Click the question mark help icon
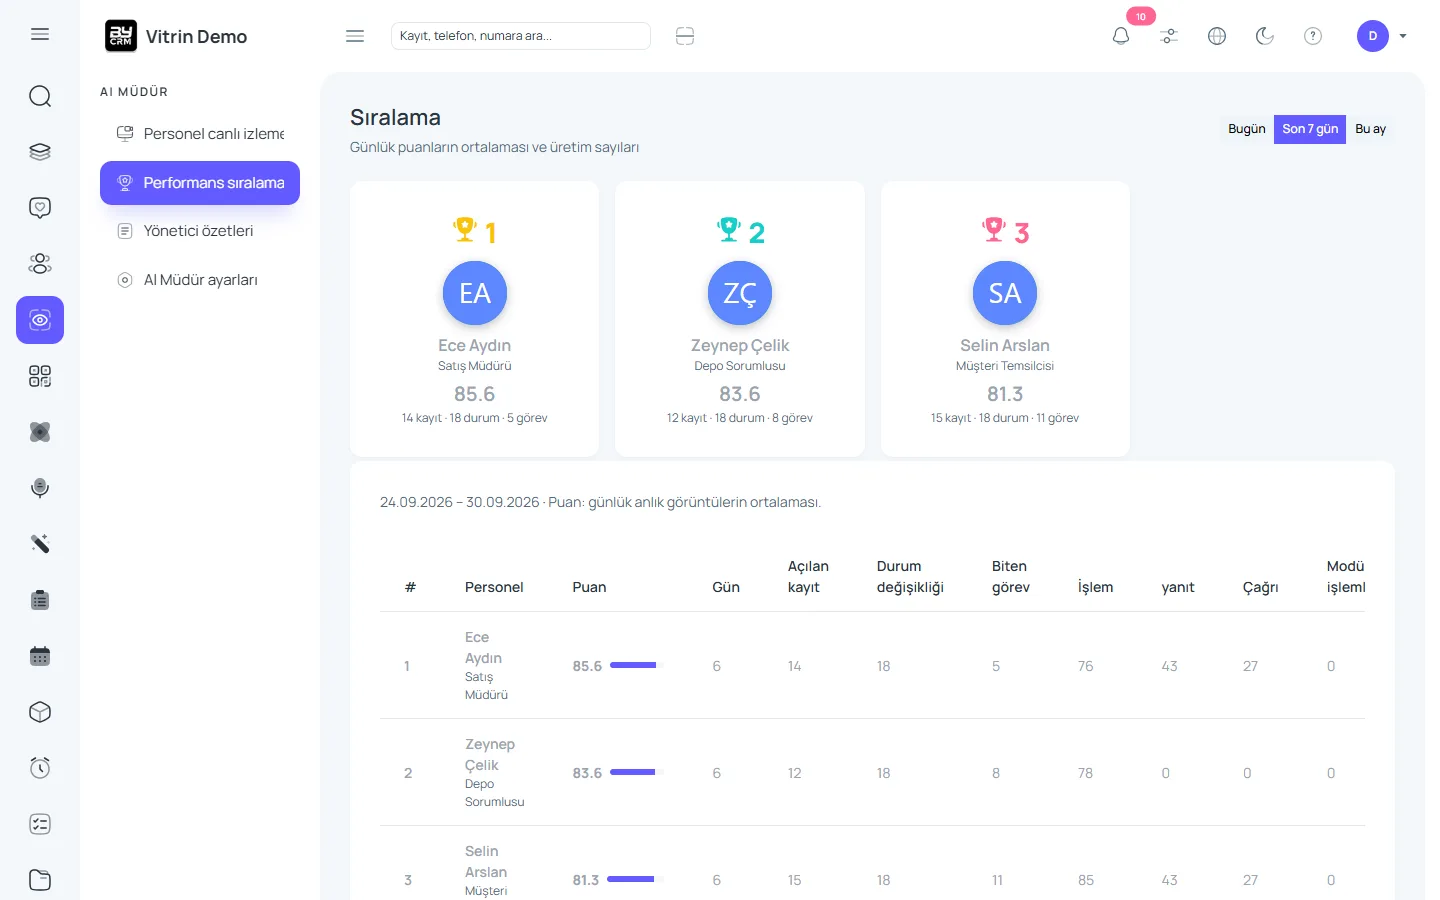This screenshot has width=1440, height=900. tap(1313, 36)
